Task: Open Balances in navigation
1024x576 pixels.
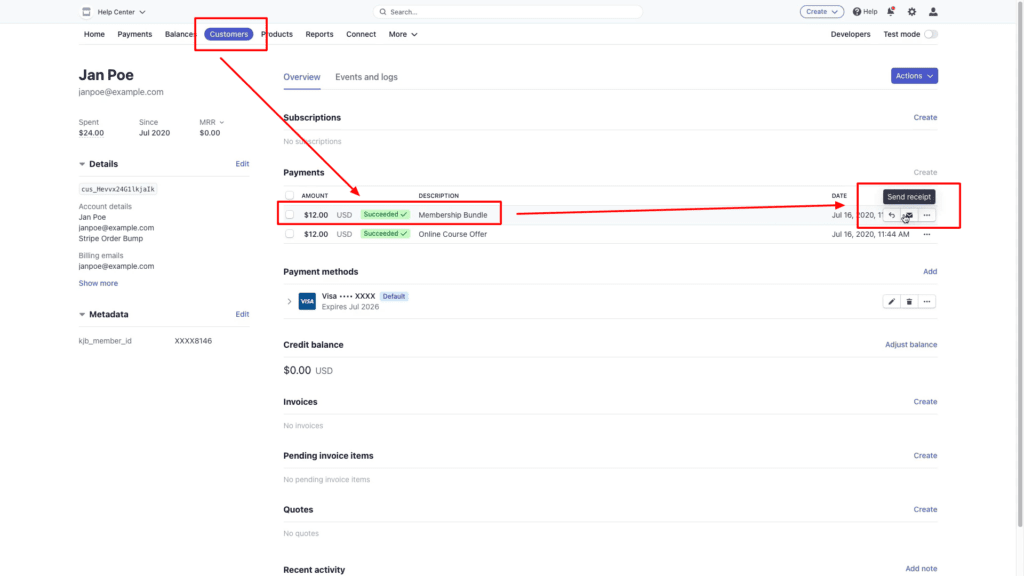Action: pyautogui.click(x=180, y=34)
